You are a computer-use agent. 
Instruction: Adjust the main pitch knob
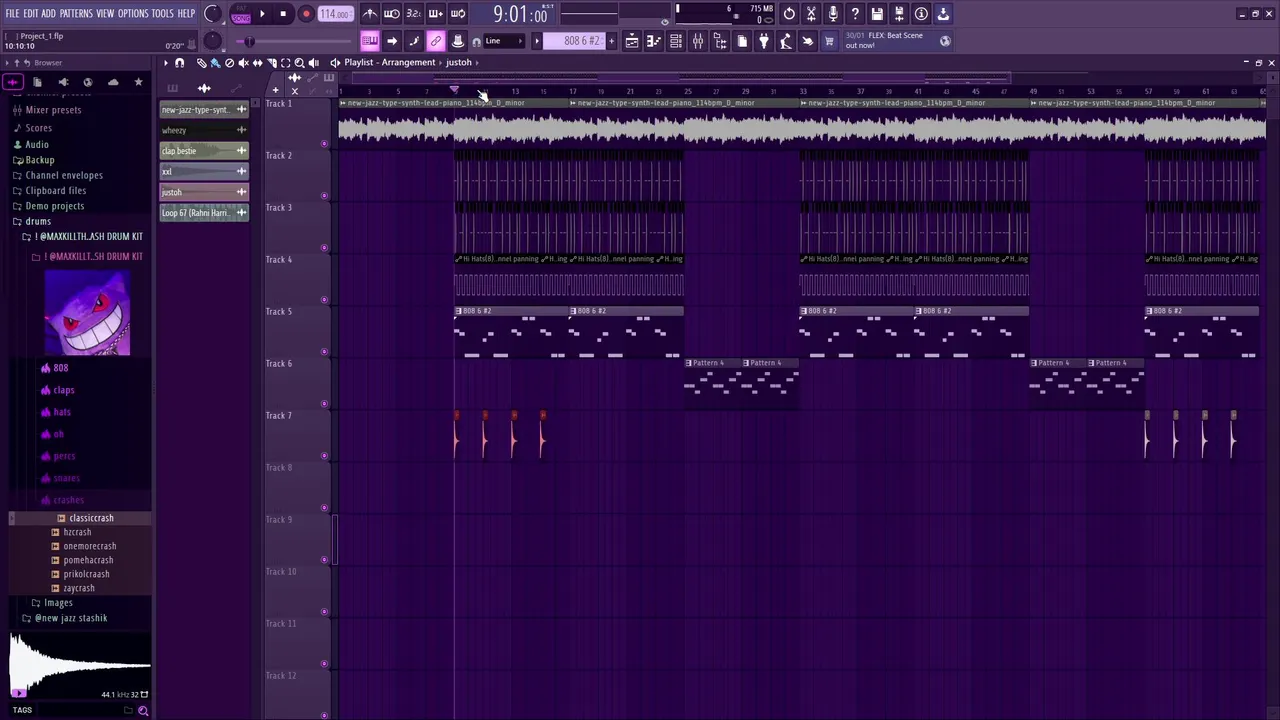pyautogui.click(x=212, y=40)
